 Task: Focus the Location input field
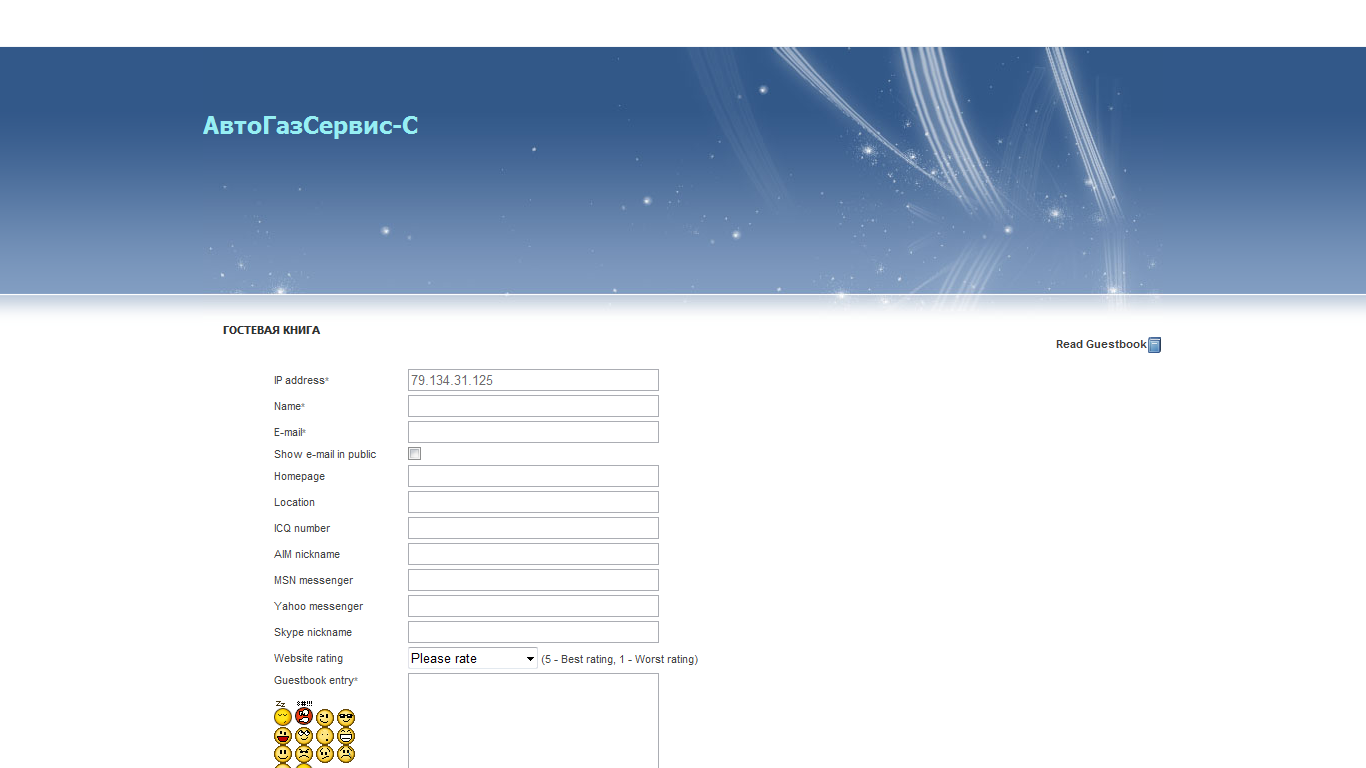533,502
